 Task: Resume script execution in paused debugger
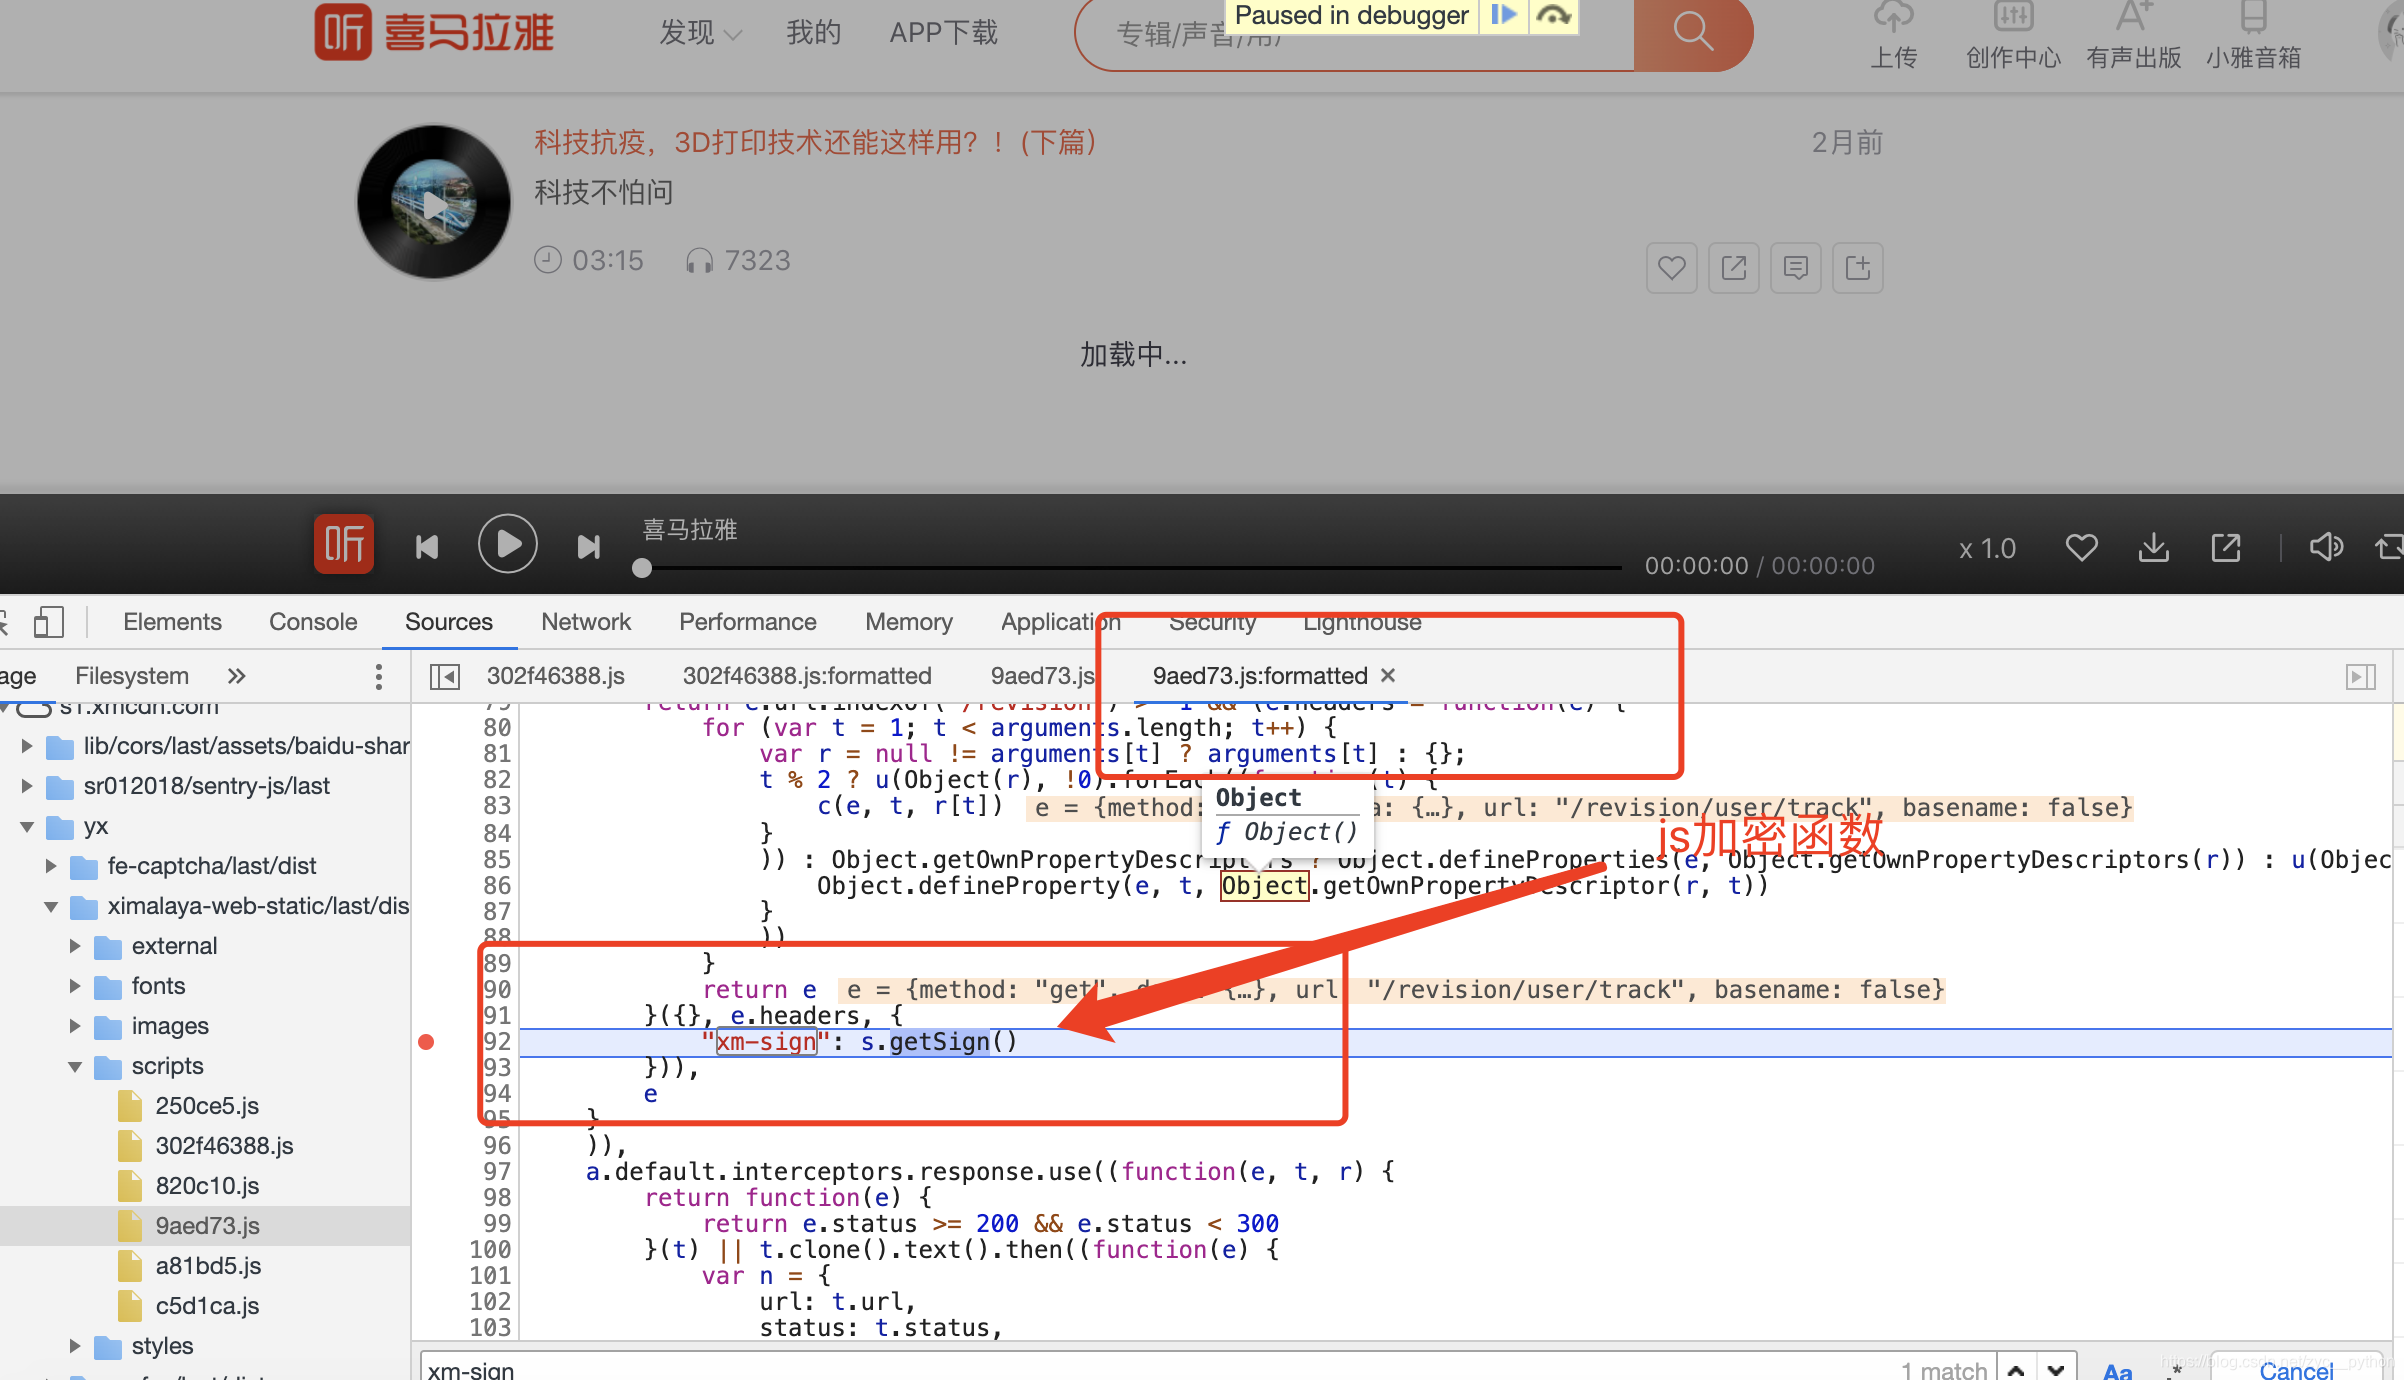point(1503,15)
